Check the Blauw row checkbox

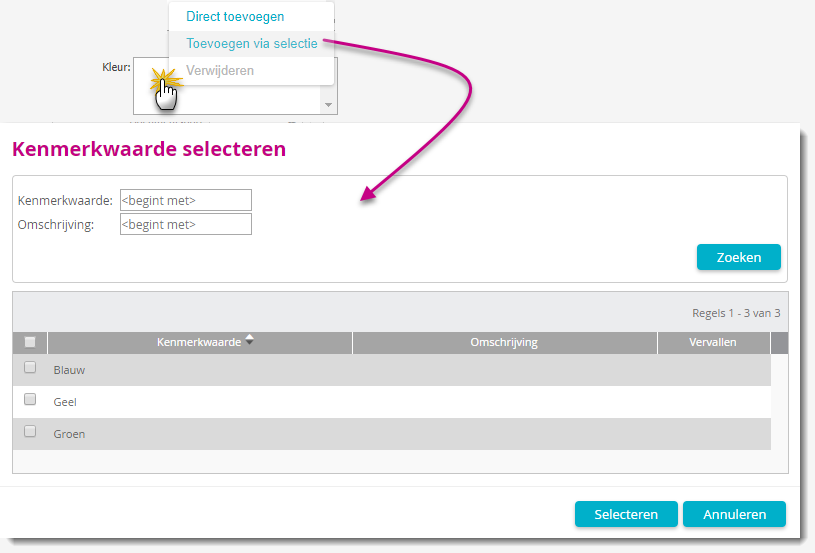(x=30, y=367)
